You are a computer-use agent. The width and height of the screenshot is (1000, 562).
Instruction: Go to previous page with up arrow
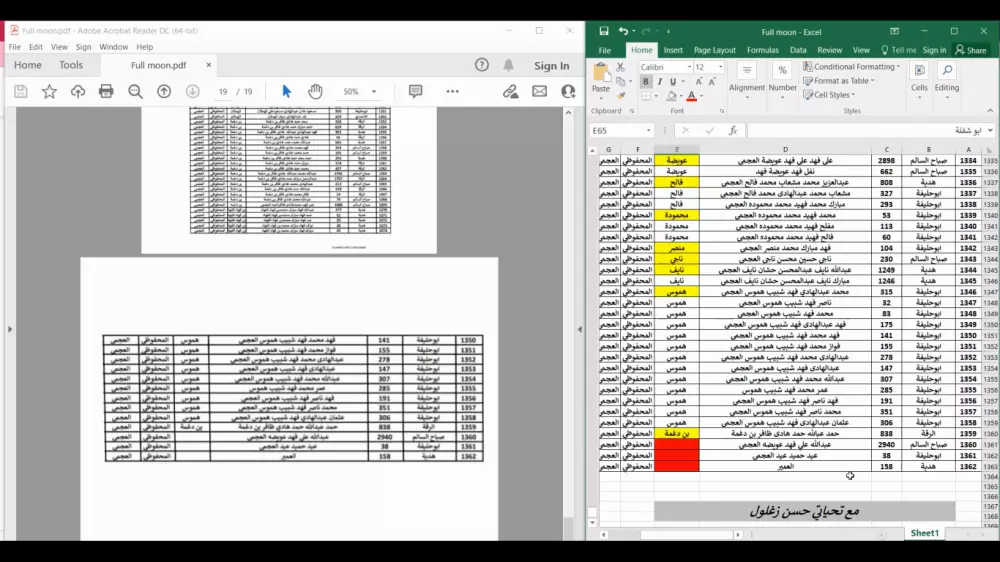(x=164, y=92)
